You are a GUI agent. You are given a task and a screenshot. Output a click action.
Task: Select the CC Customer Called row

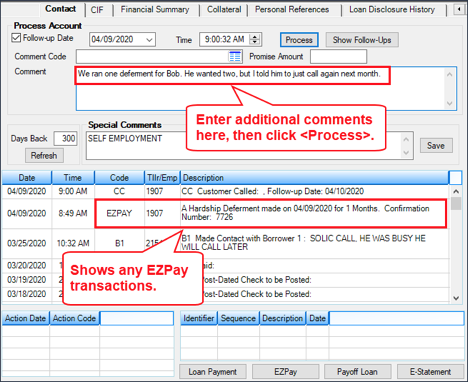pos(225,191)
